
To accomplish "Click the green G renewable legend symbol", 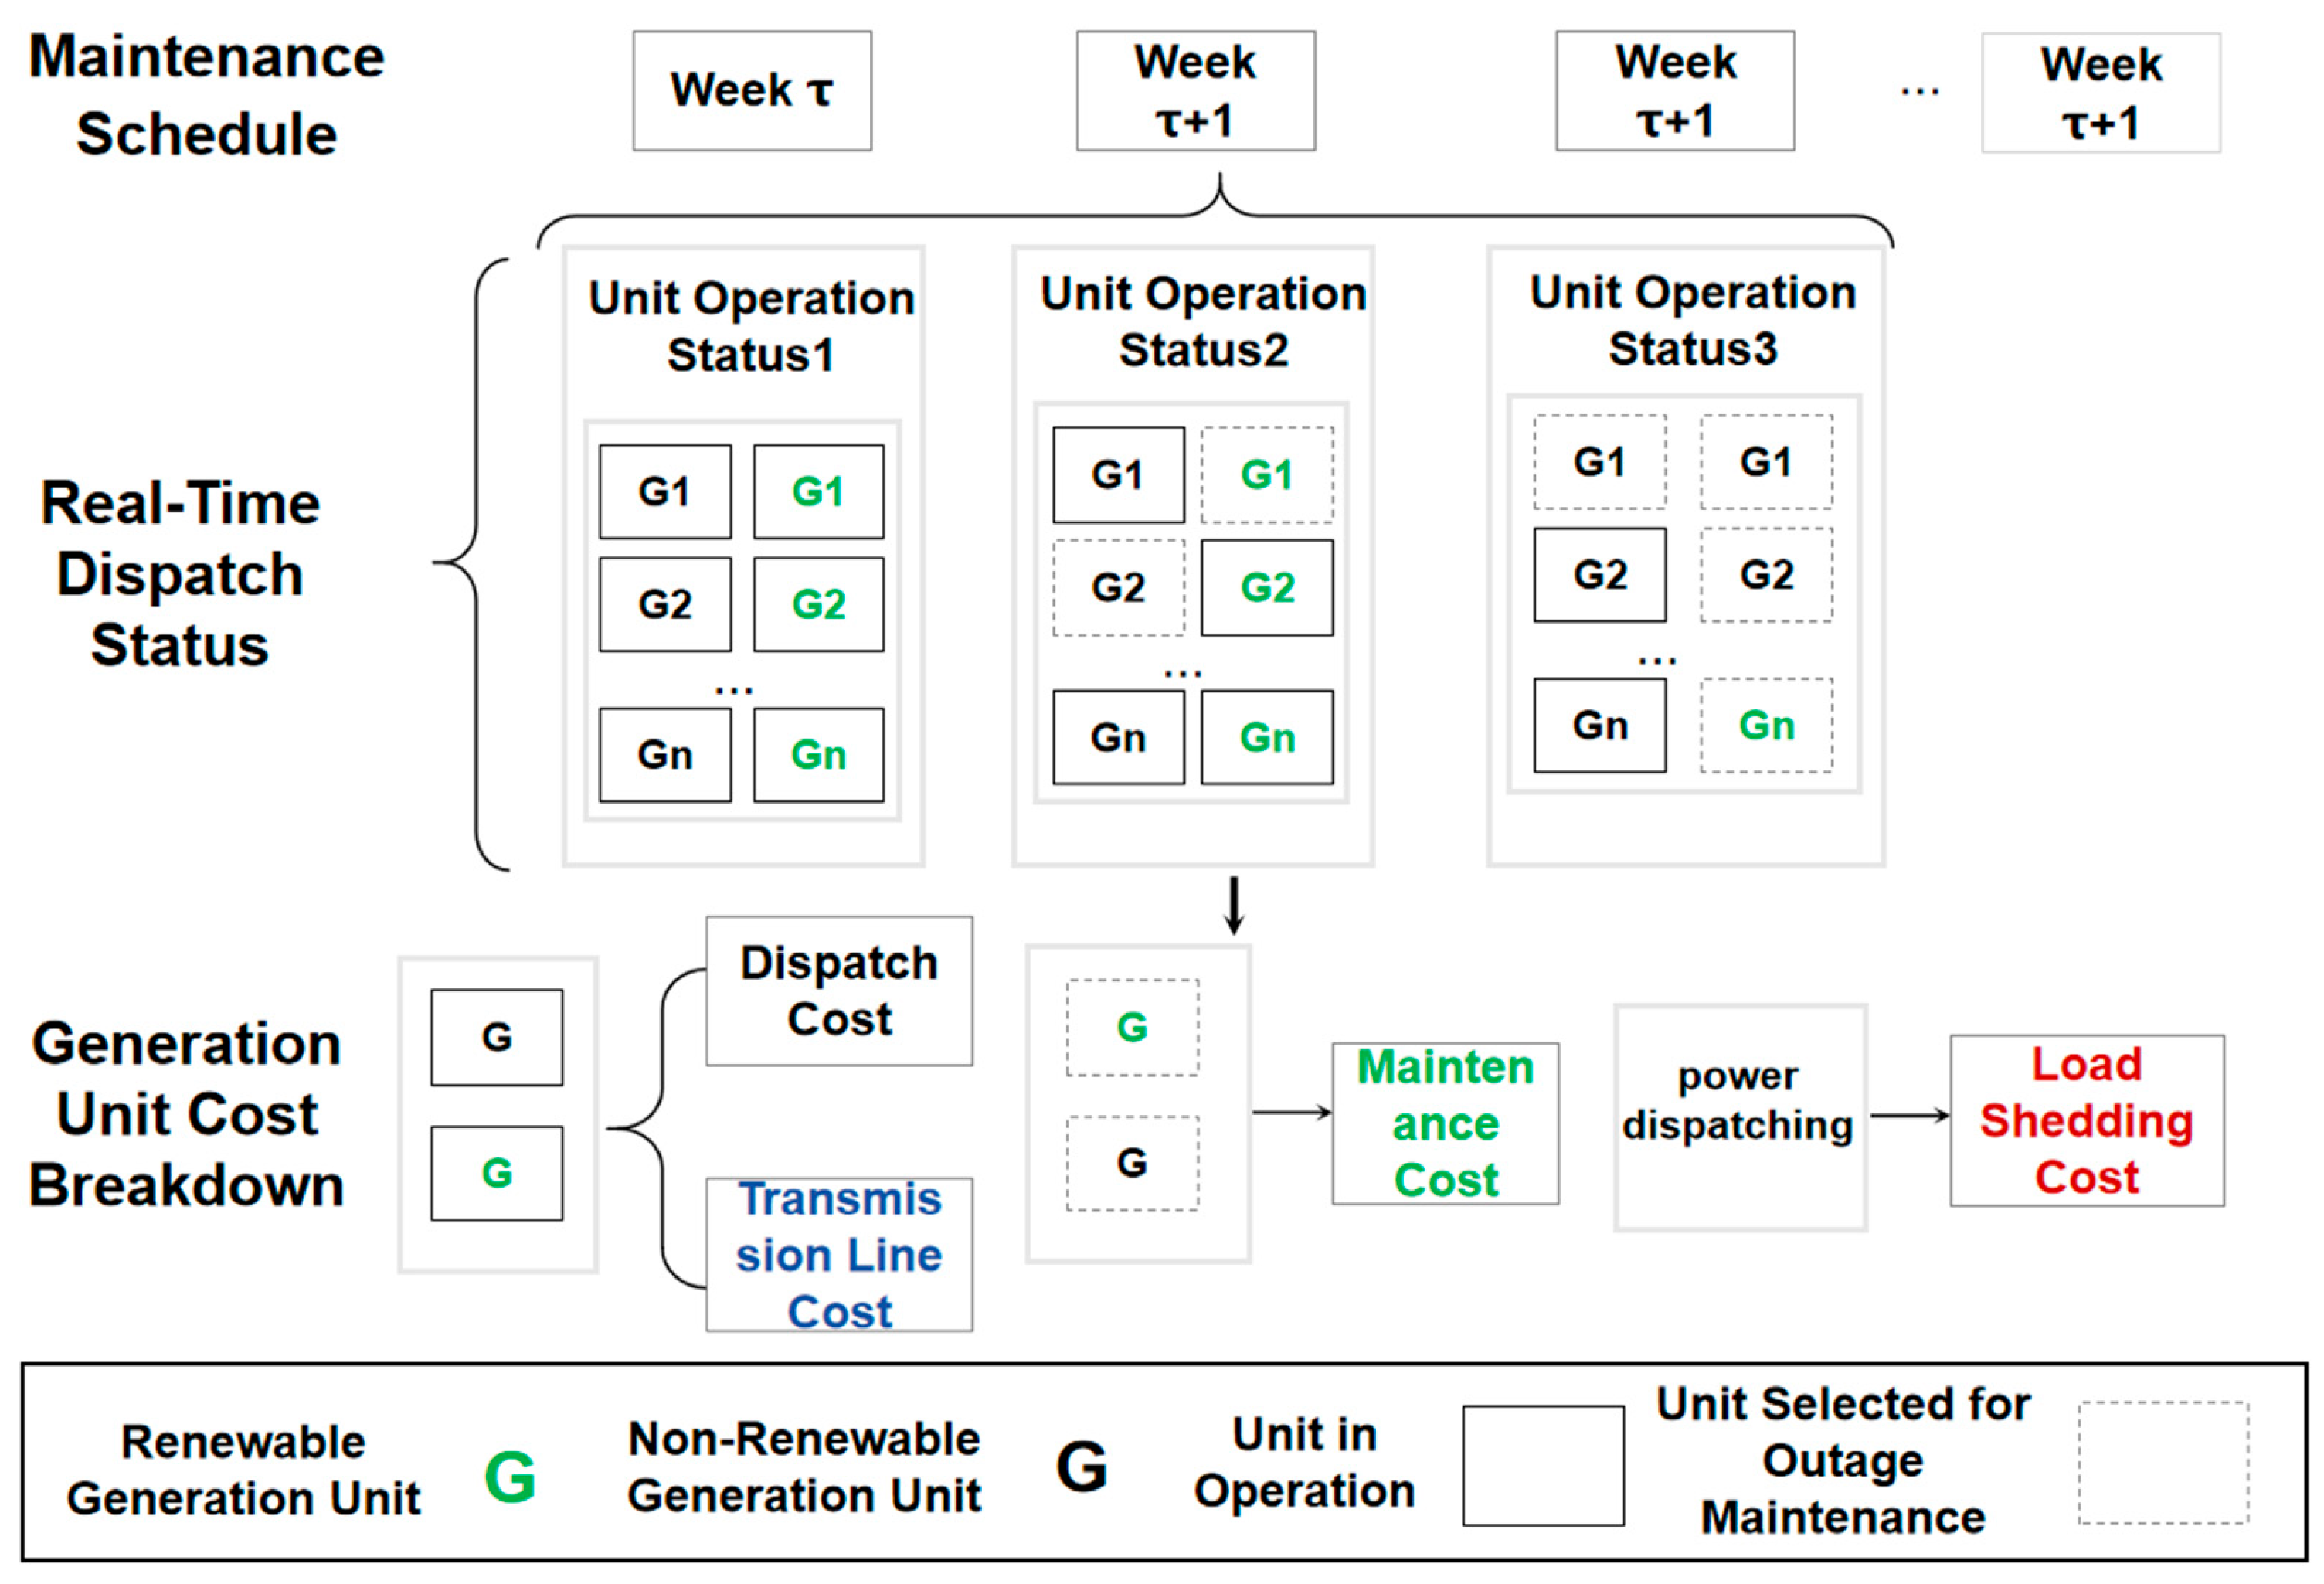I will point(509,1476).
